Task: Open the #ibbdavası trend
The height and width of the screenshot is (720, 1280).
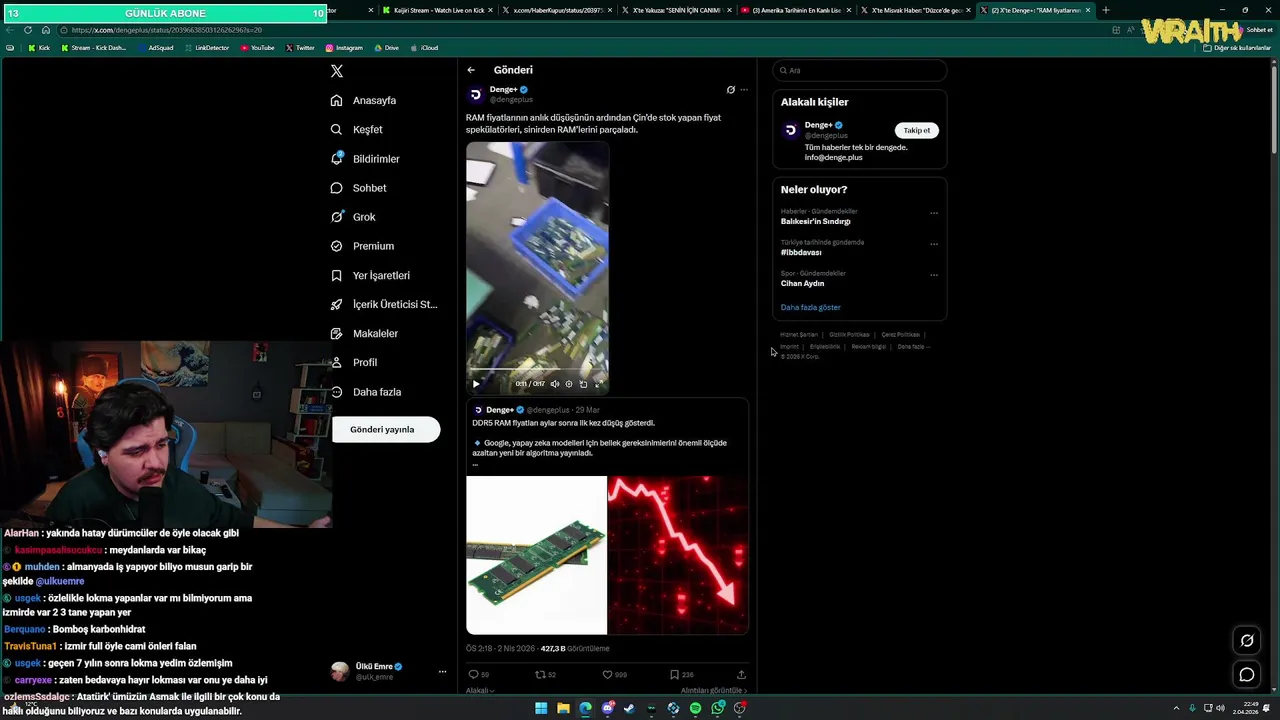Action: click(x=801, y=252)
